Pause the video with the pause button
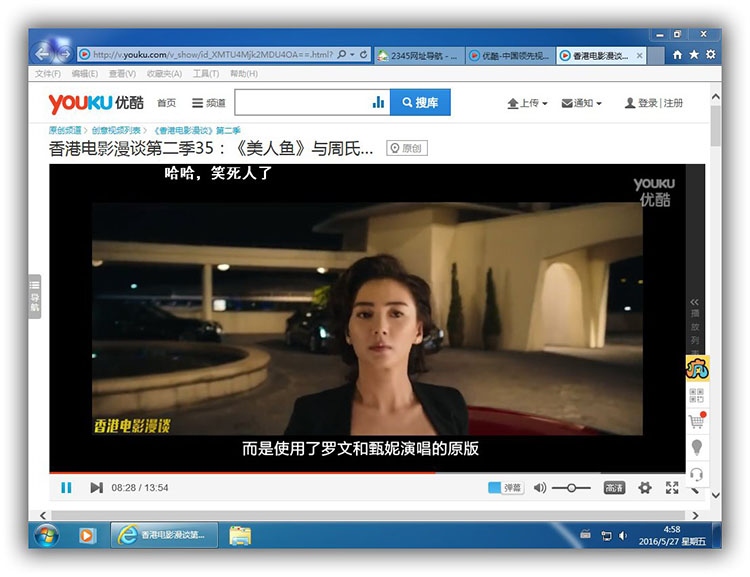The width and height of the screenshot is (750, 577). [x=66, y=488]
